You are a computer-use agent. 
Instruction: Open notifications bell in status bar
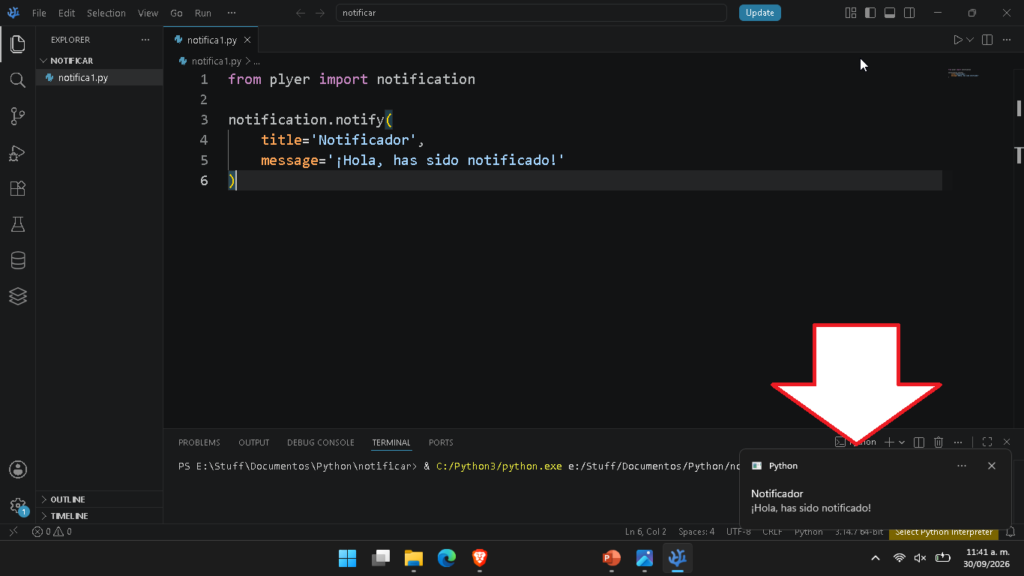[1010, 532]
